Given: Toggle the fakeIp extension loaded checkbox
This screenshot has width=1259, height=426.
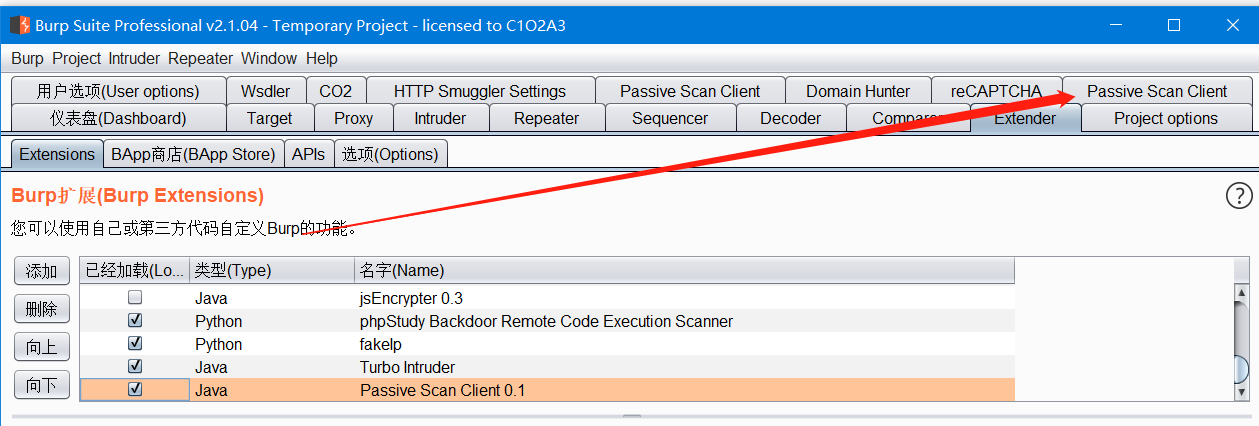Looking at the screenshot, I should tap(135, 344).
